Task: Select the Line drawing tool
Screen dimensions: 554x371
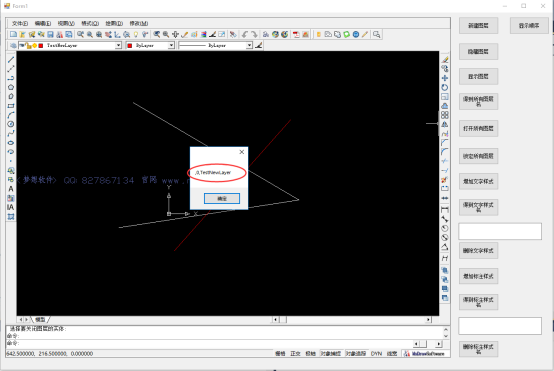Action: [x=11, y=59]
